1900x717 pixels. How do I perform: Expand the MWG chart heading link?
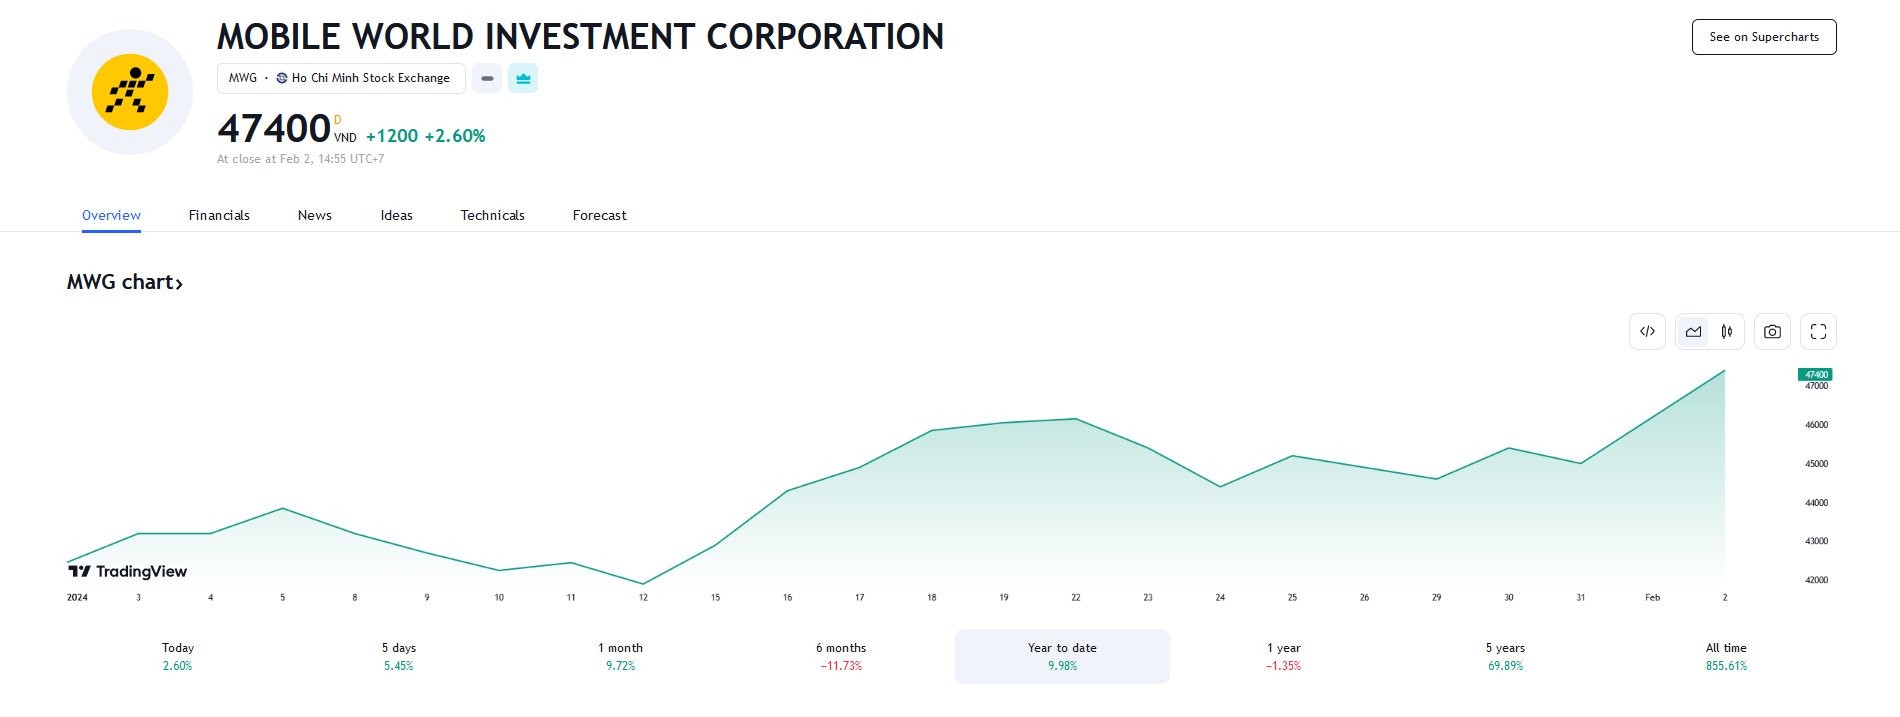pyautogui.click(x=125, y=283)
